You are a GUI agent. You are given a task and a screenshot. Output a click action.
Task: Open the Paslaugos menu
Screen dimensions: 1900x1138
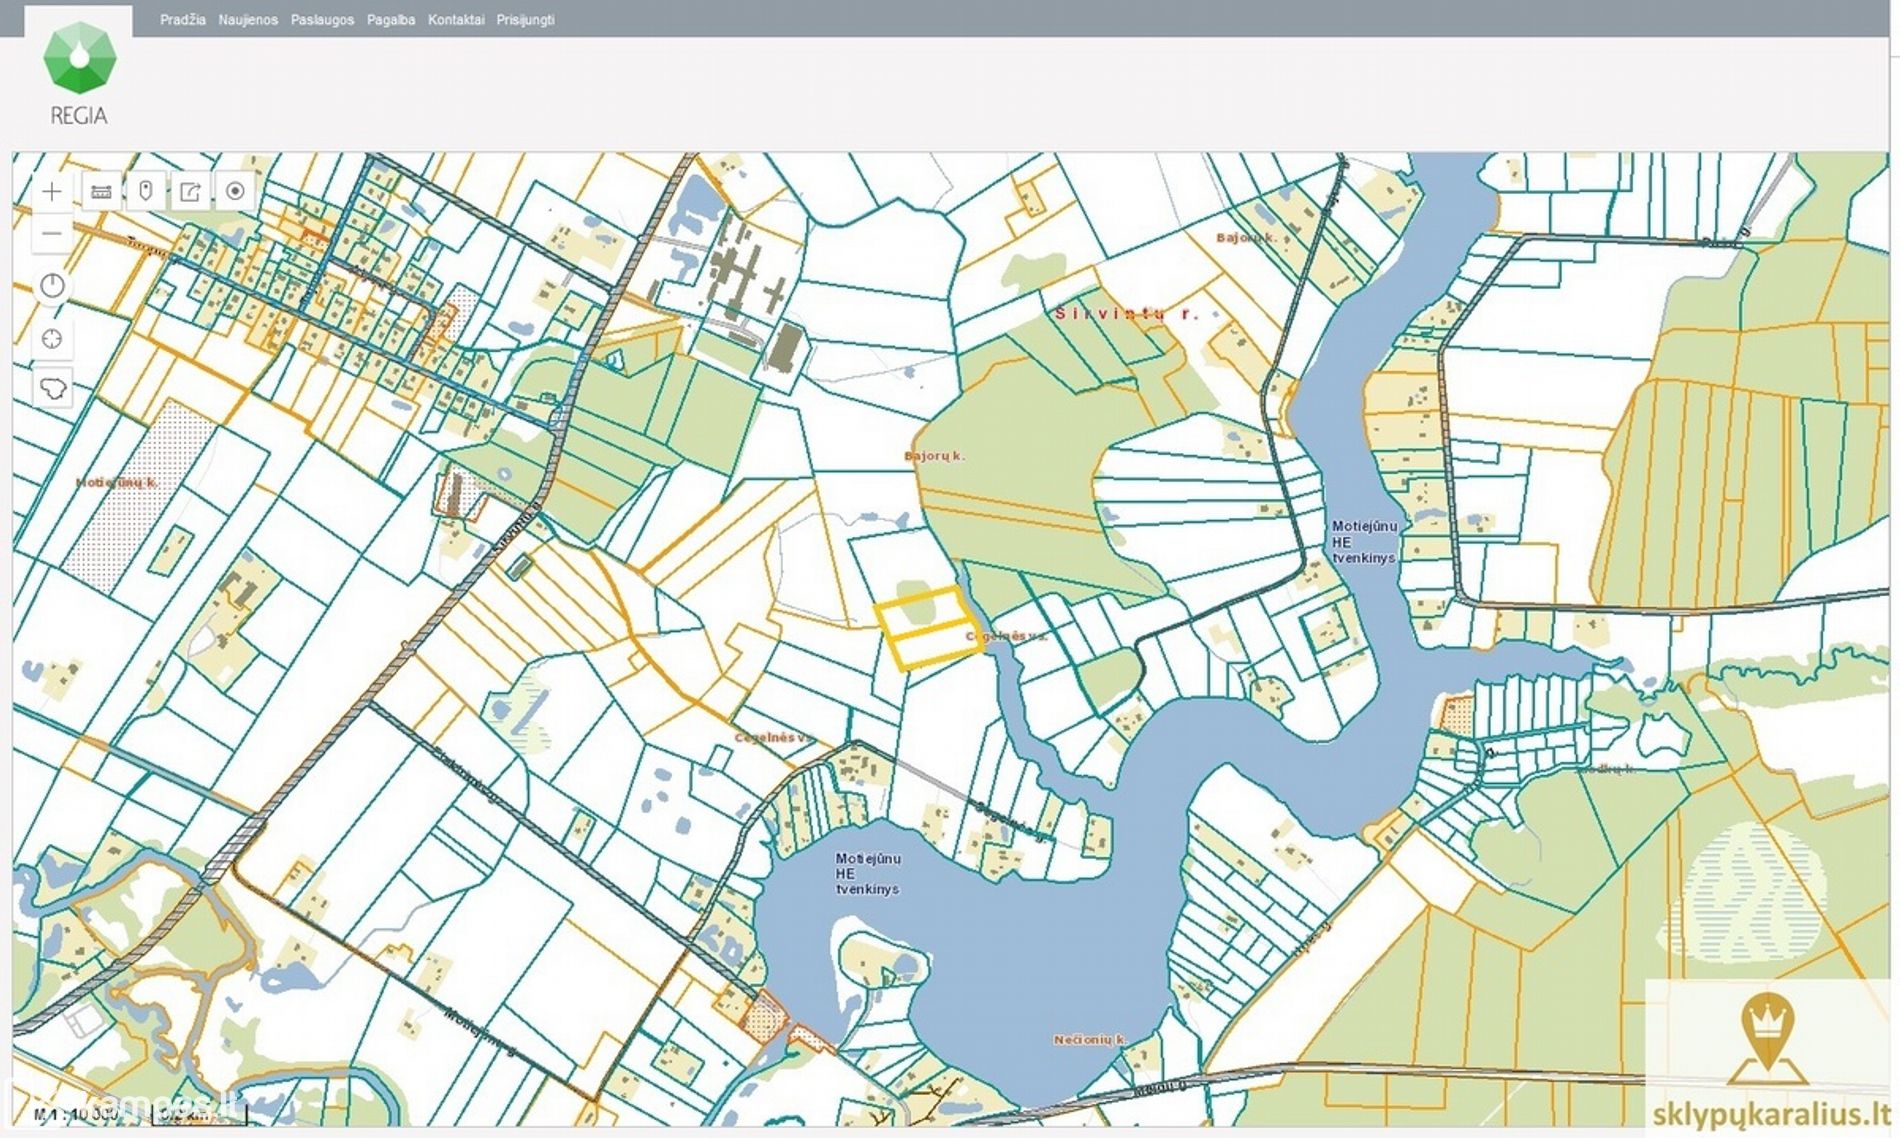(x=322, y=19)
